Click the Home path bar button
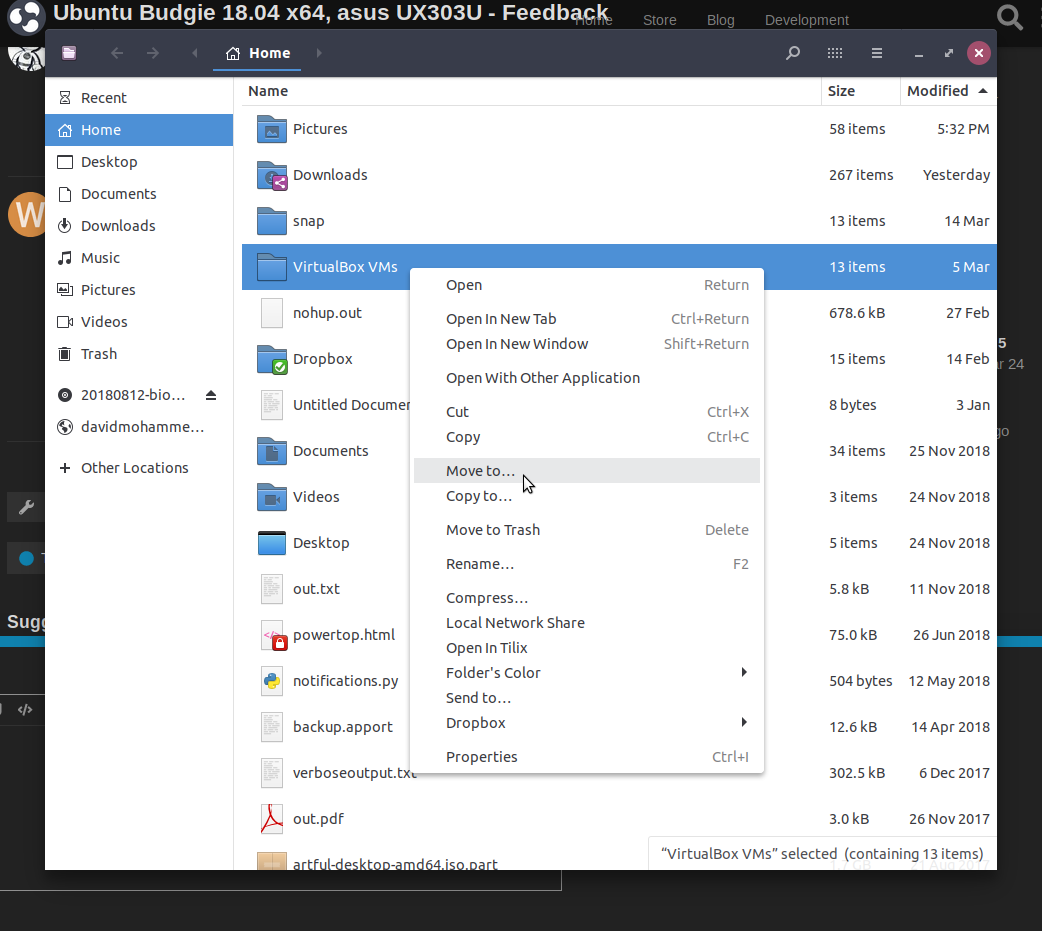The image size is (1042, 931). (259, 53)
